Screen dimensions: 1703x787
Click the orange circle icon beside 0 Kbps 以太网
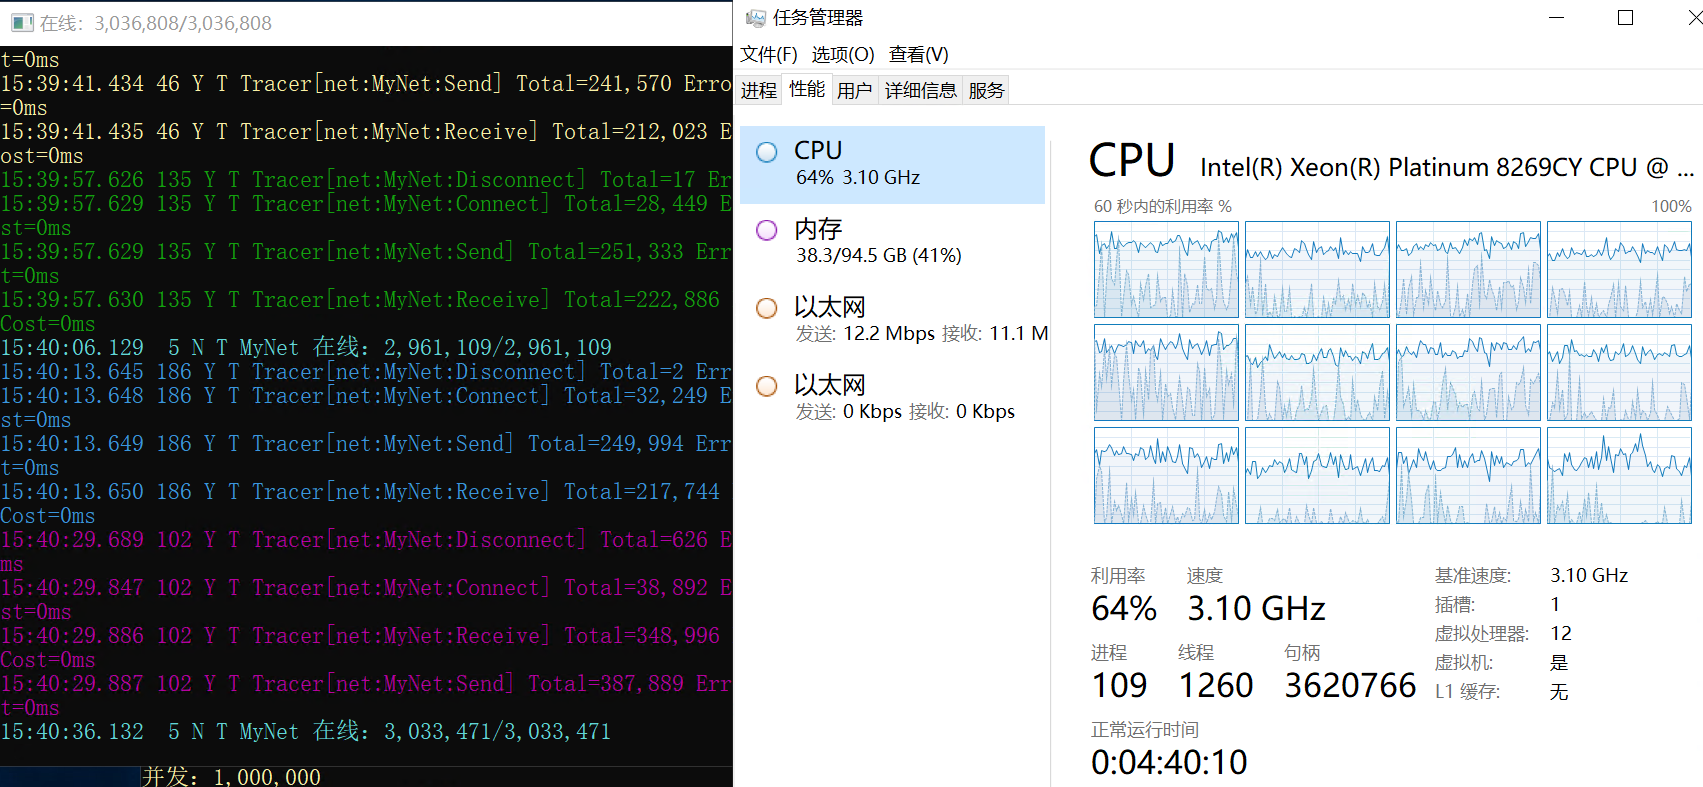767,386
